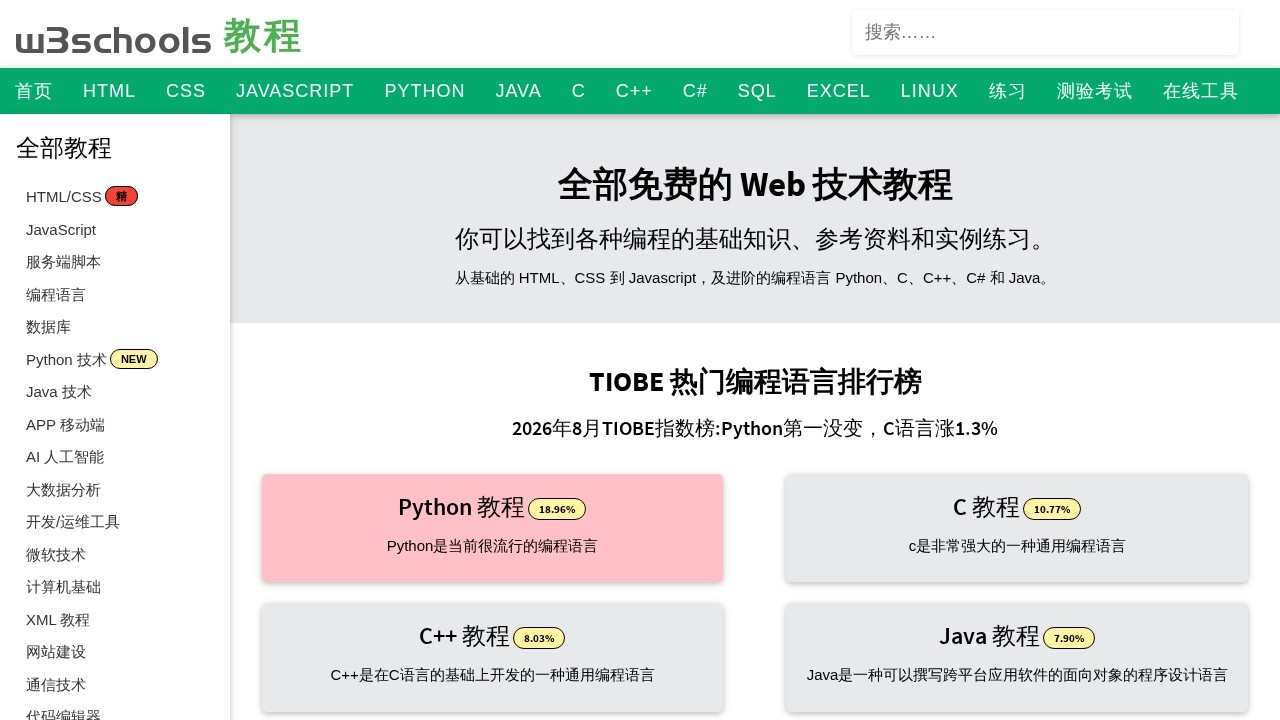Open 在线工具 in the navigation bar
This screenshot has height=720, width=1280.
click(x=1200, y=91)
